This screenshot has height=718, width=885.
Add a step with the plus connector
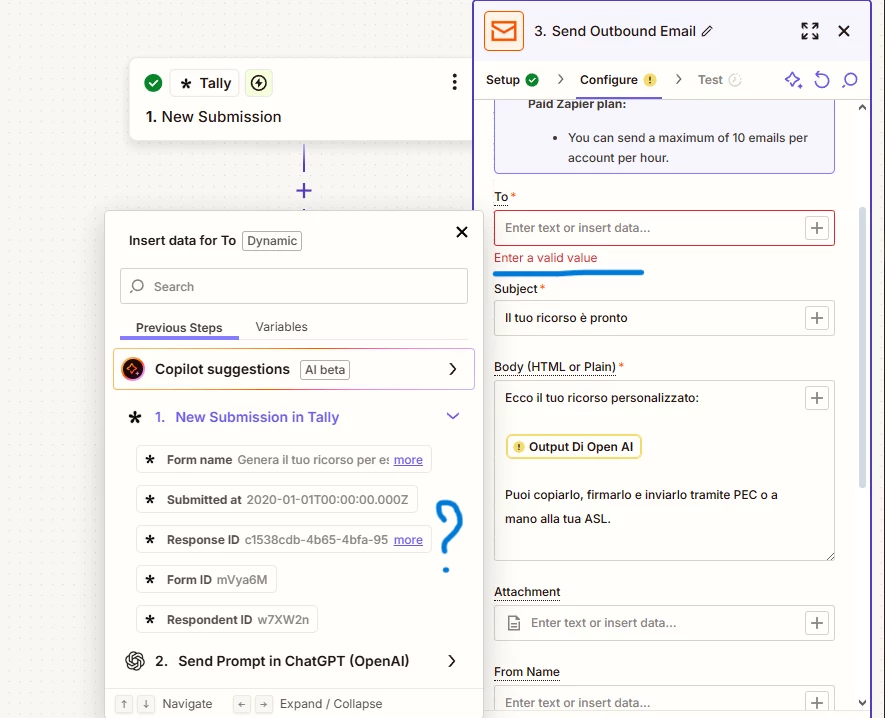[304, 191]
